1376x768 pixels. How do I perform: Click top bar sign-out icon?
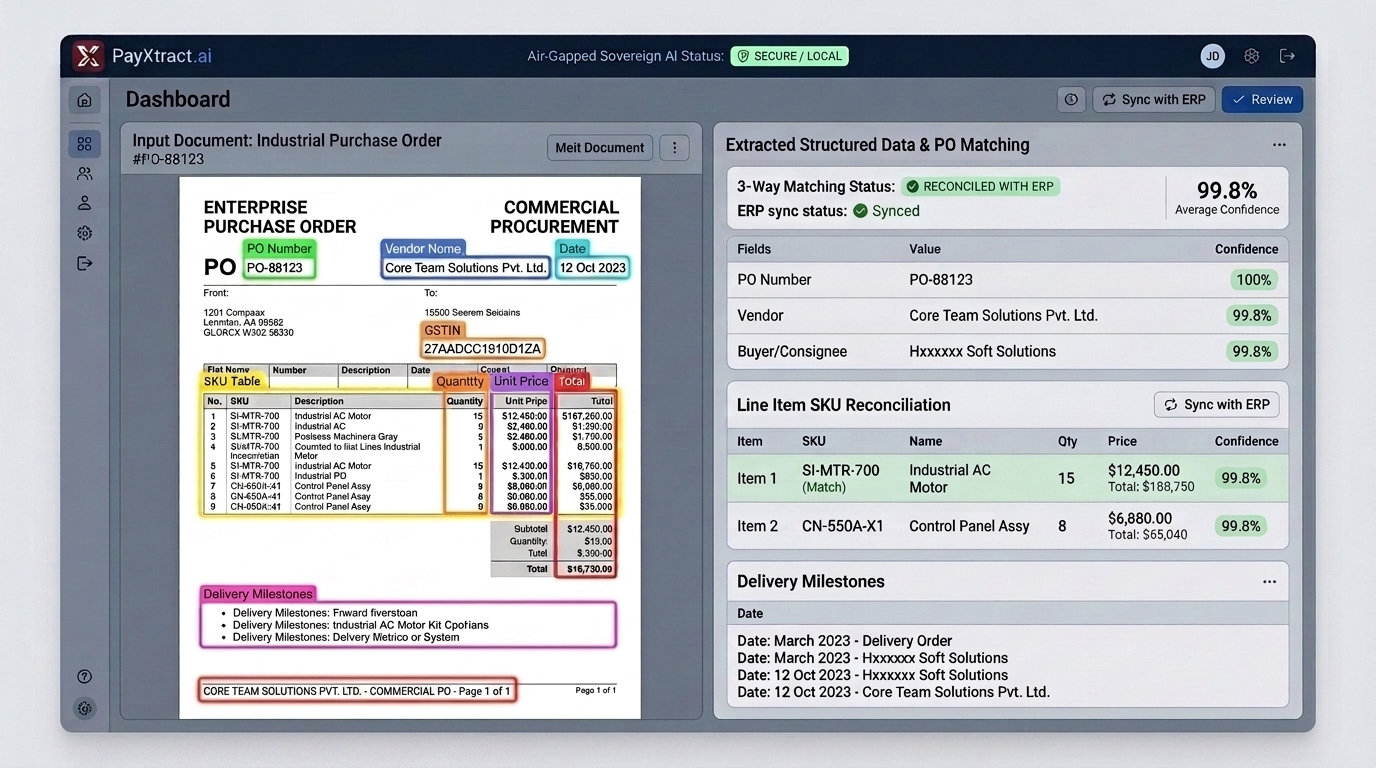point(1287,56)
